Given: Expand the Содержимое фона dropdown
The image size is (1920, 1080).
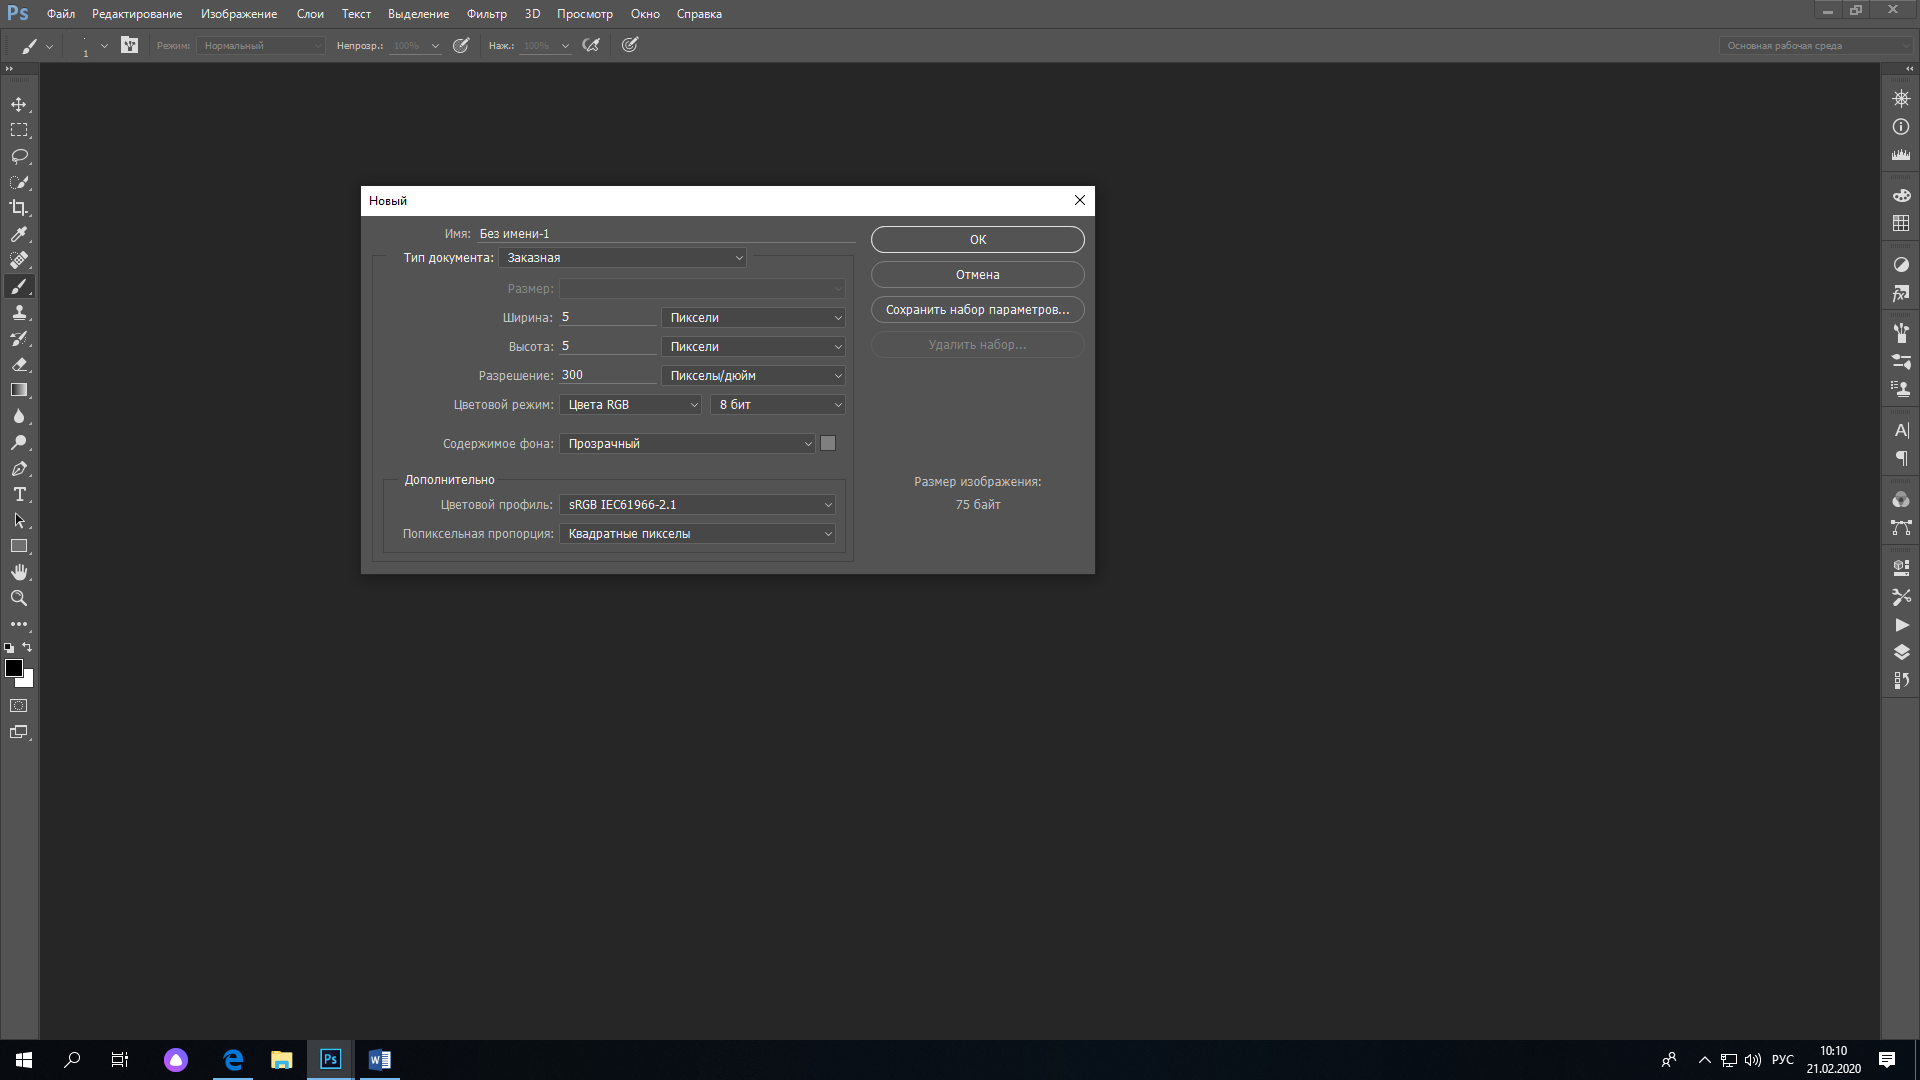Looking at the screenshot, I should click(x=688, y=444).
